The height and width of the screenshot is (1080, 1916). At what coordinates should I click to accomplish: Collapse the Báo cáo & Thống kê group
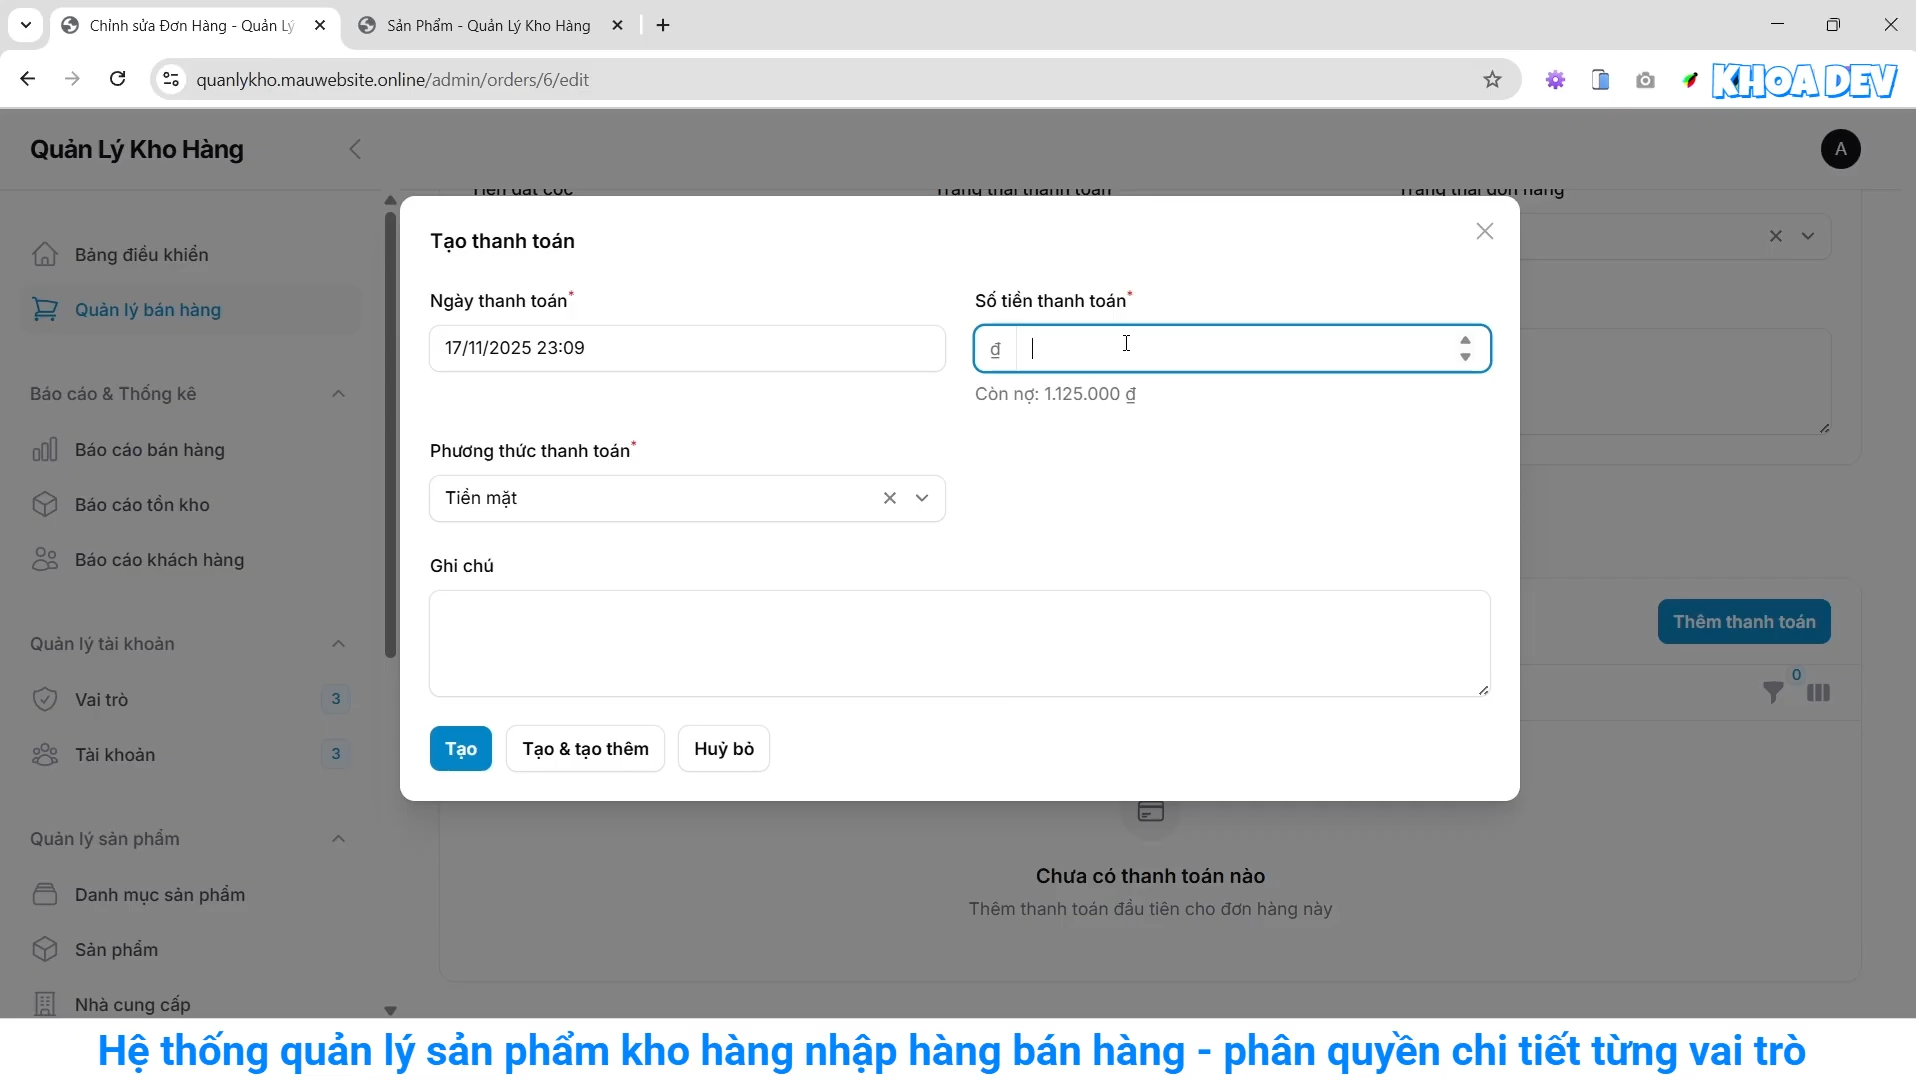338,394
